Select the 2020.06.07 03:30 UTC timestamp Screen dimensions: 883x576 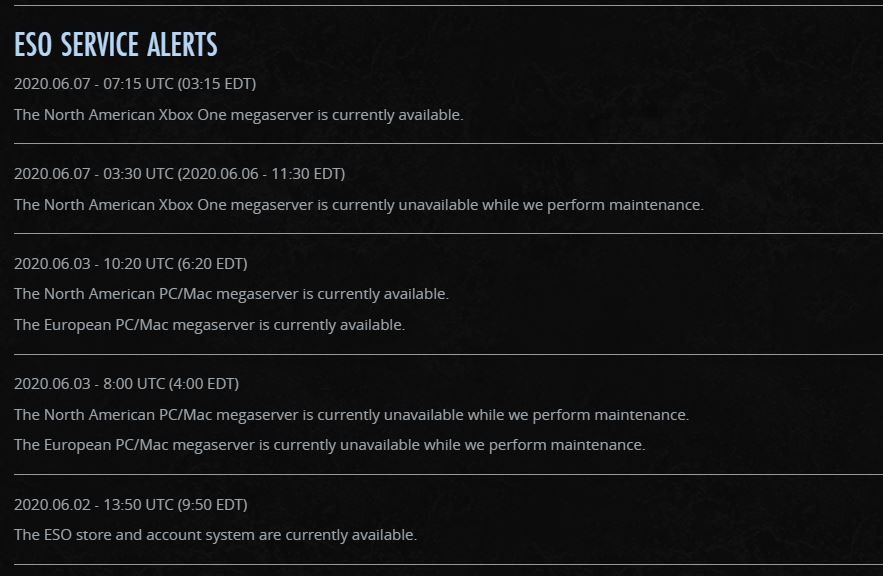click(x=180, y=174)
